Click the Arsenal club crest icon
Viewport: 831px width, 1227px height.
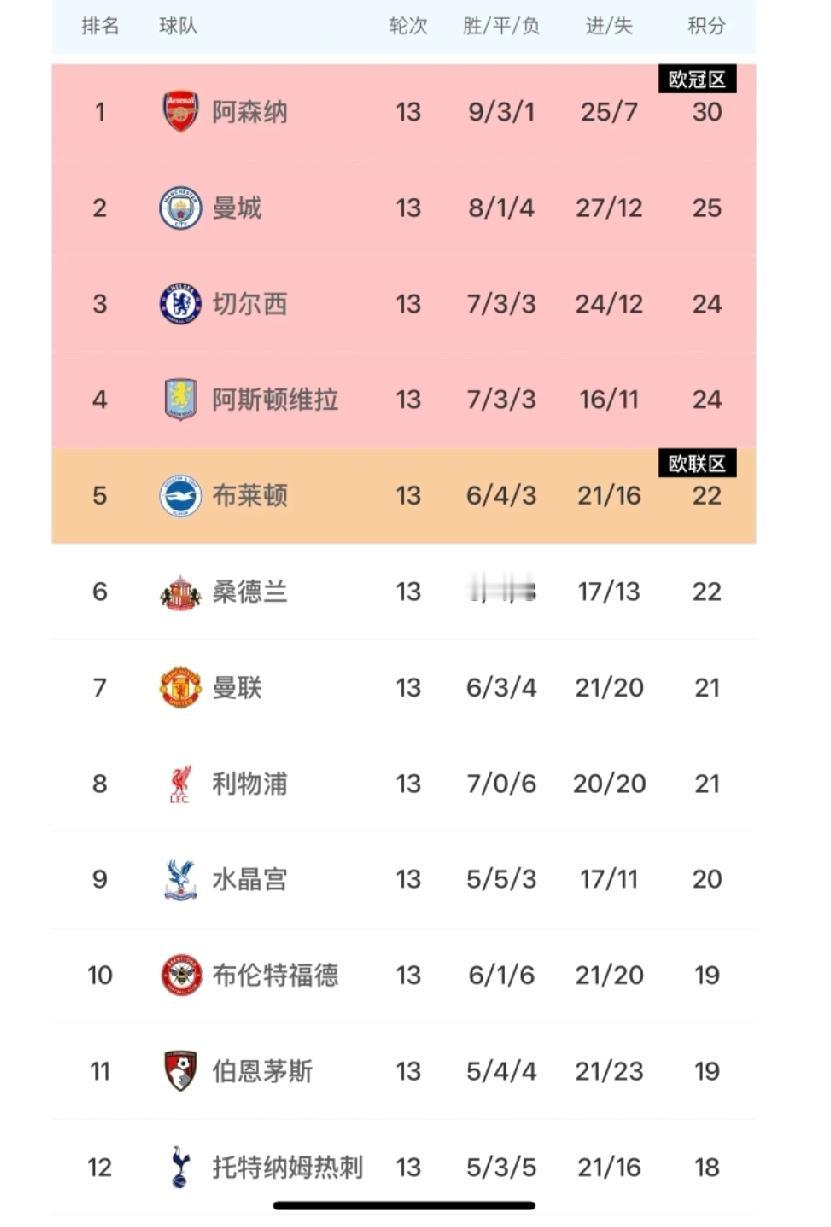tap(181, 112)
